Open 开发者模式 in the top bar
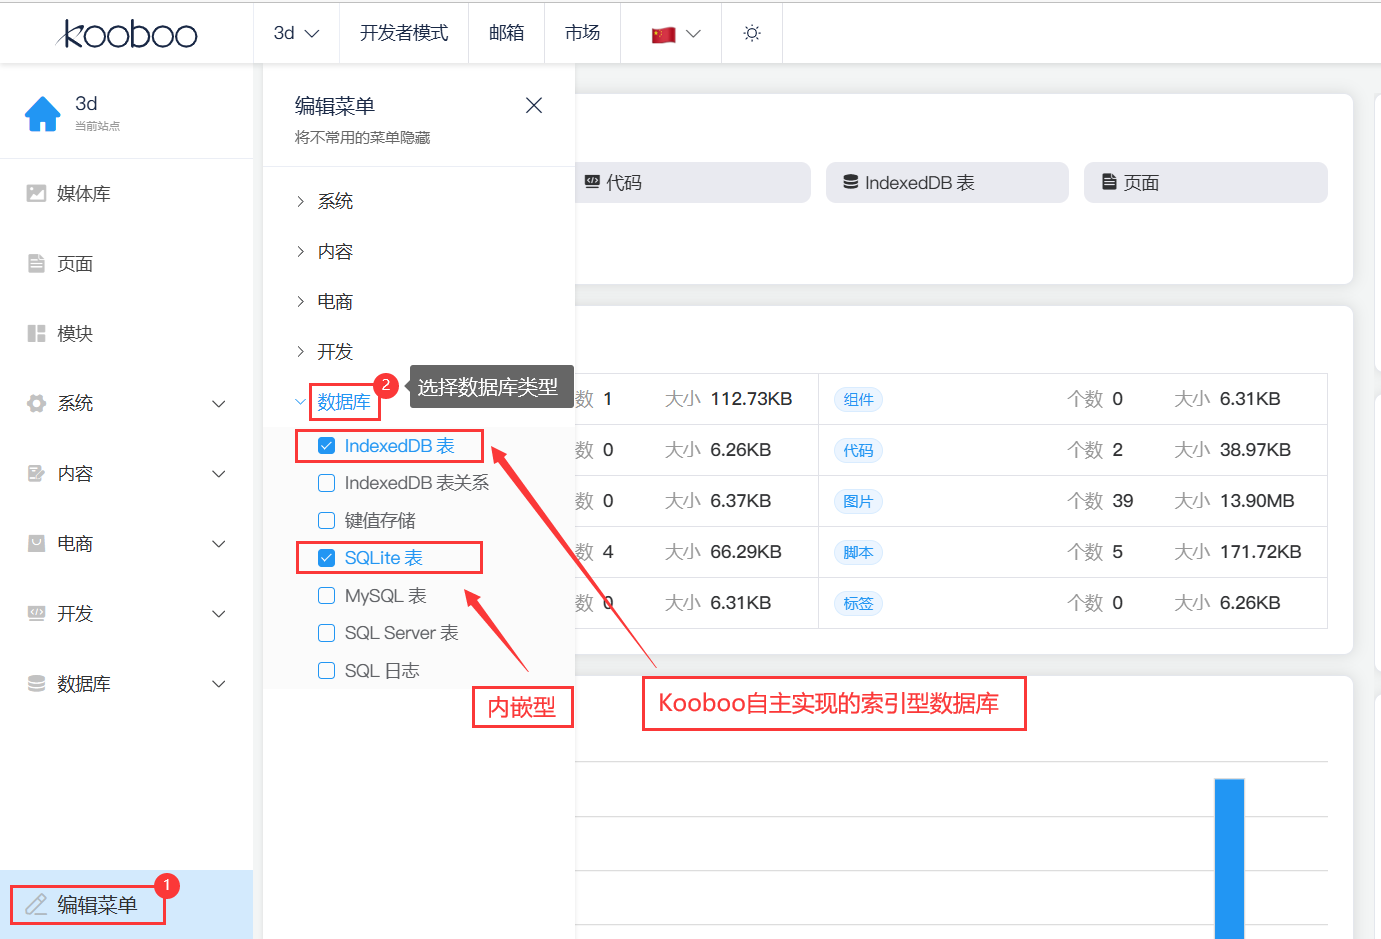Image resolution: width=1381 pixels, height=939 pixels. click(404, 33)
